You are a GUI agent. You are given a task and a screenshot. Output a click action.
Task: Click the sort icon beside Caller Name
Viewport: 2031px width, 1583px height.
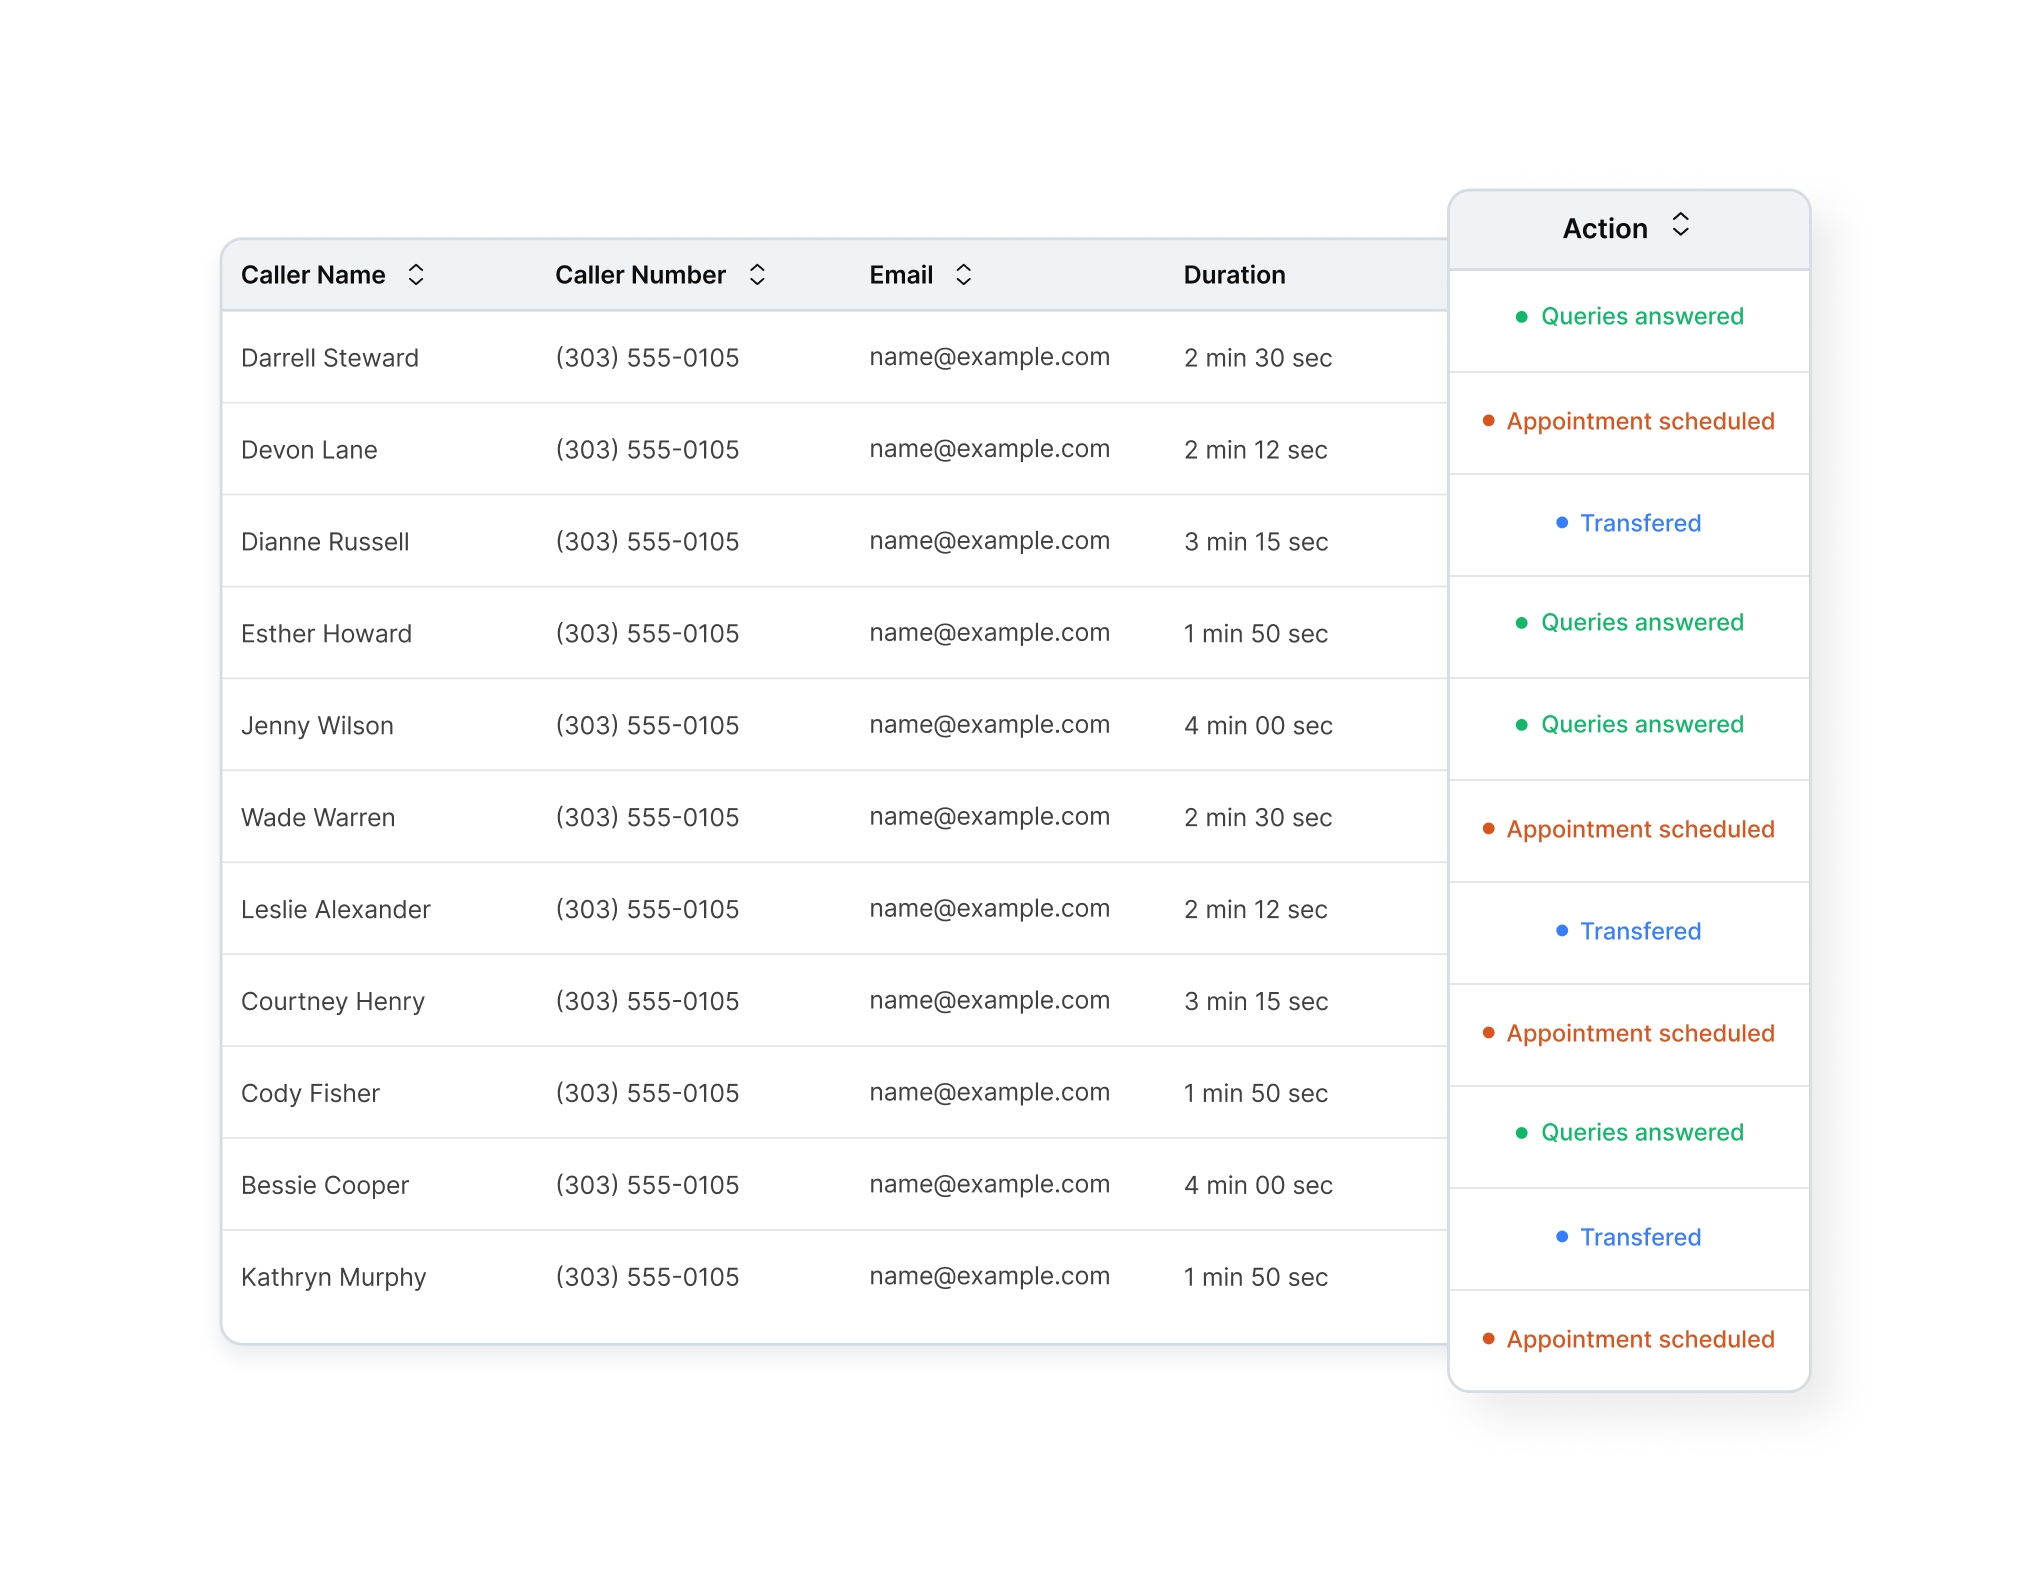click(417, 274)
